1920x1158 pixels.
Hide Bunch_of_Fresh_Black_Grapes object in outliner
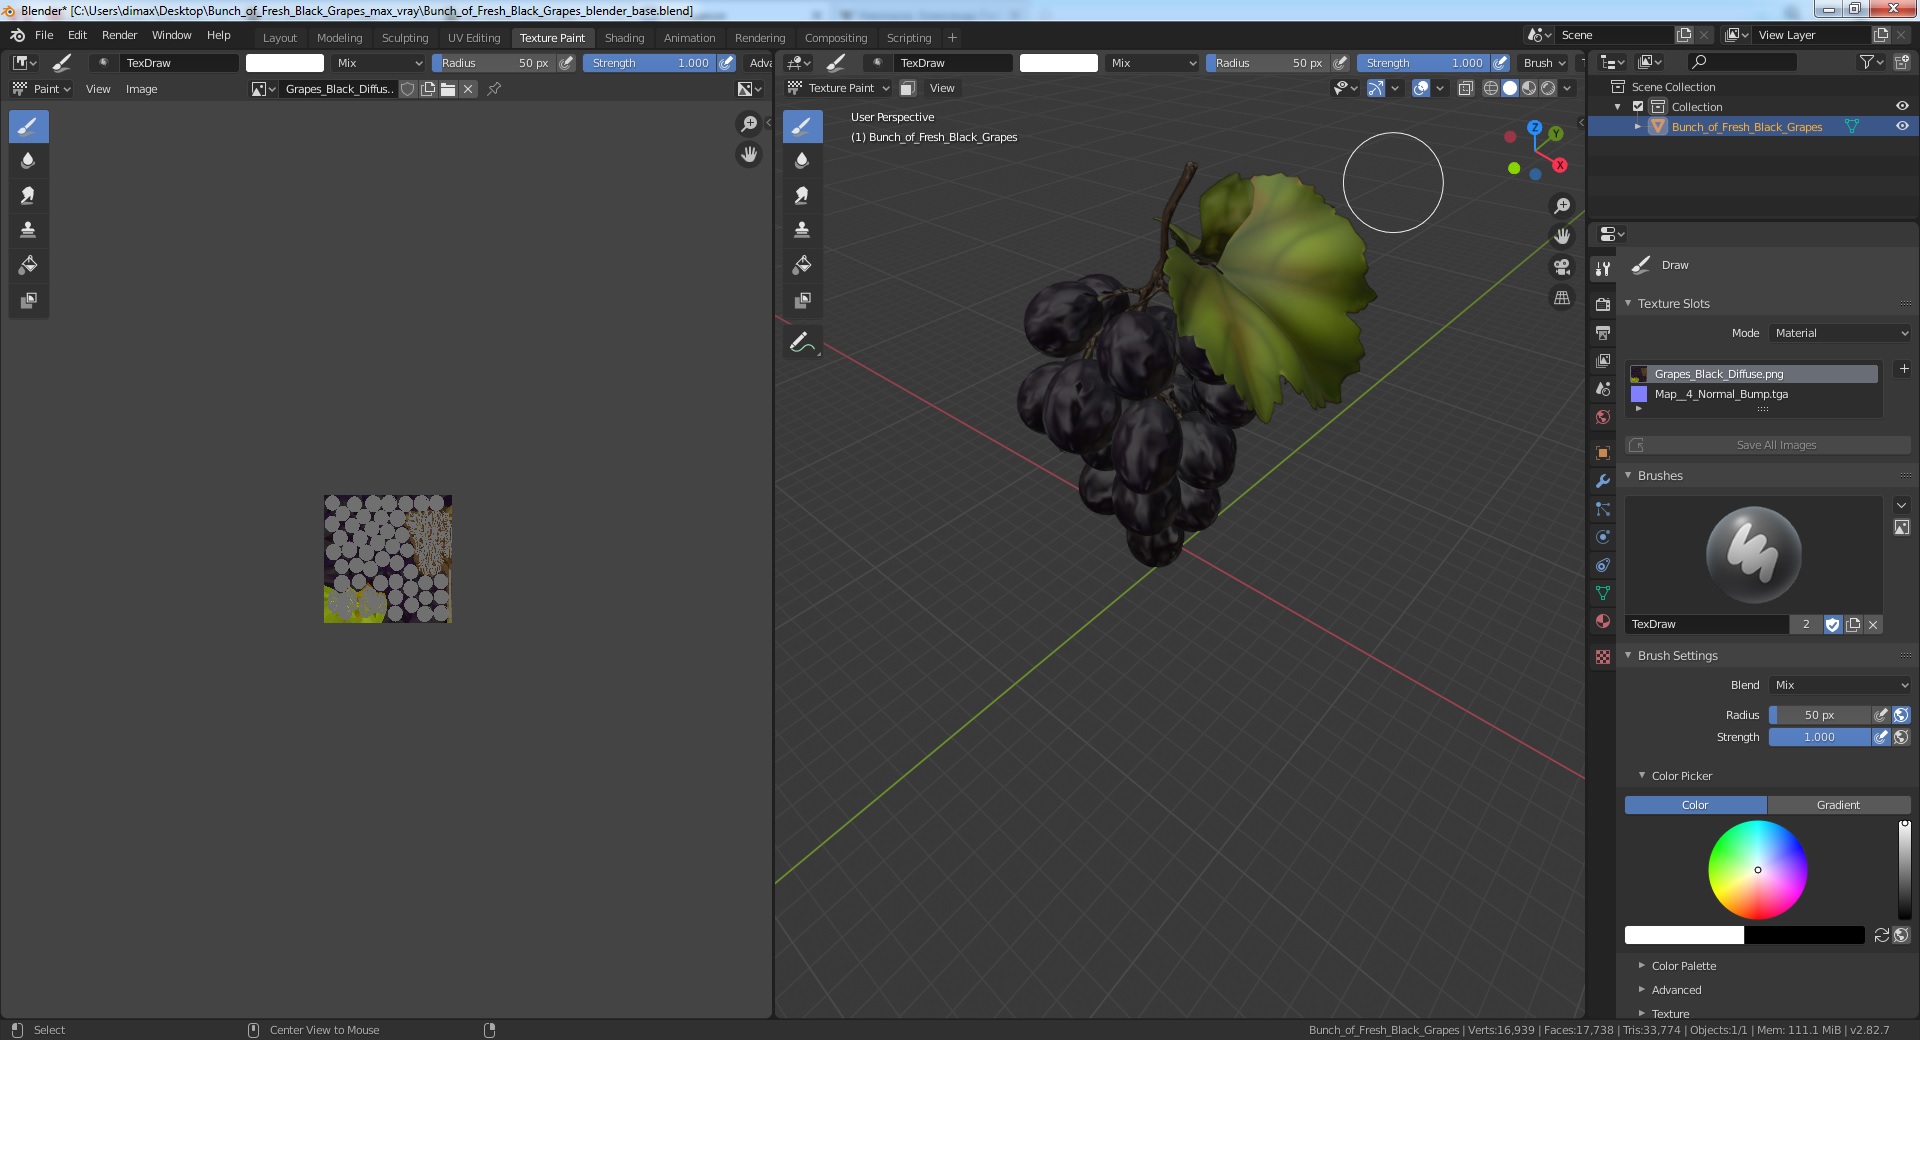pyautogui.click(x=1902, y=126)
